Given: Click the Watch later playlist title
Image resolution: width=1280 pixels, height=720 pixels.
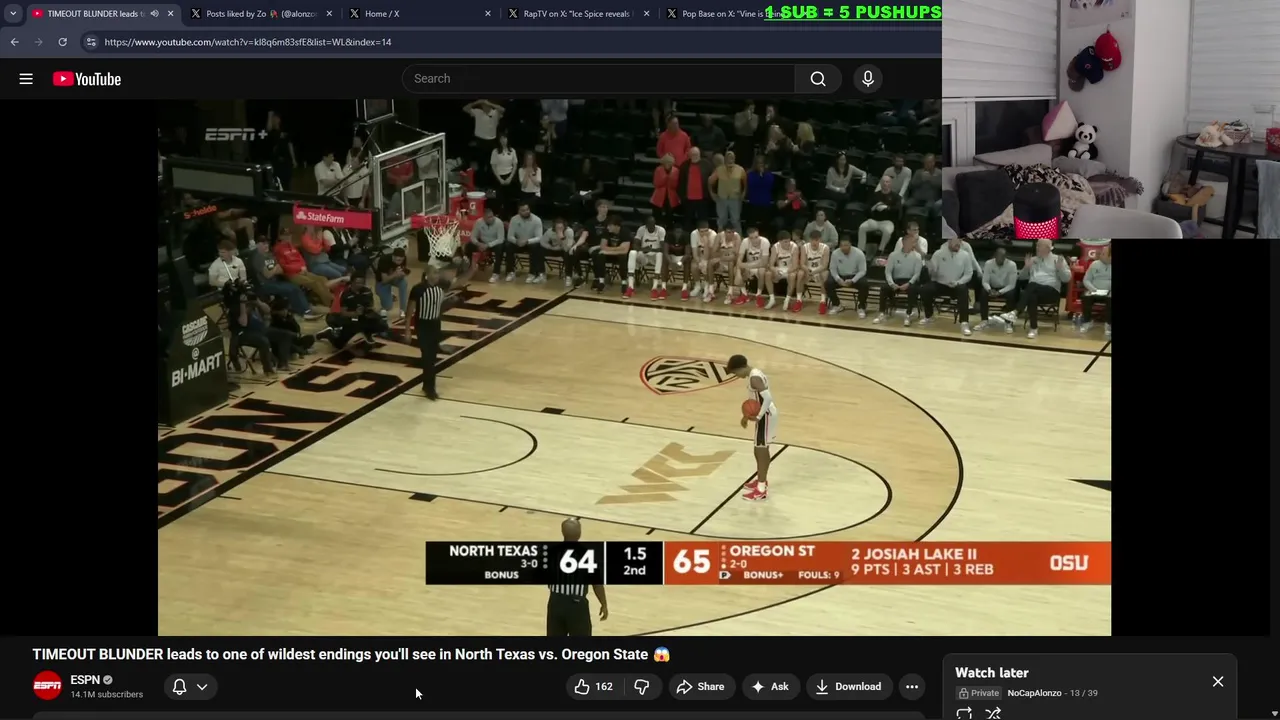Looking at the screenshot, I should (x=992, y=673).
